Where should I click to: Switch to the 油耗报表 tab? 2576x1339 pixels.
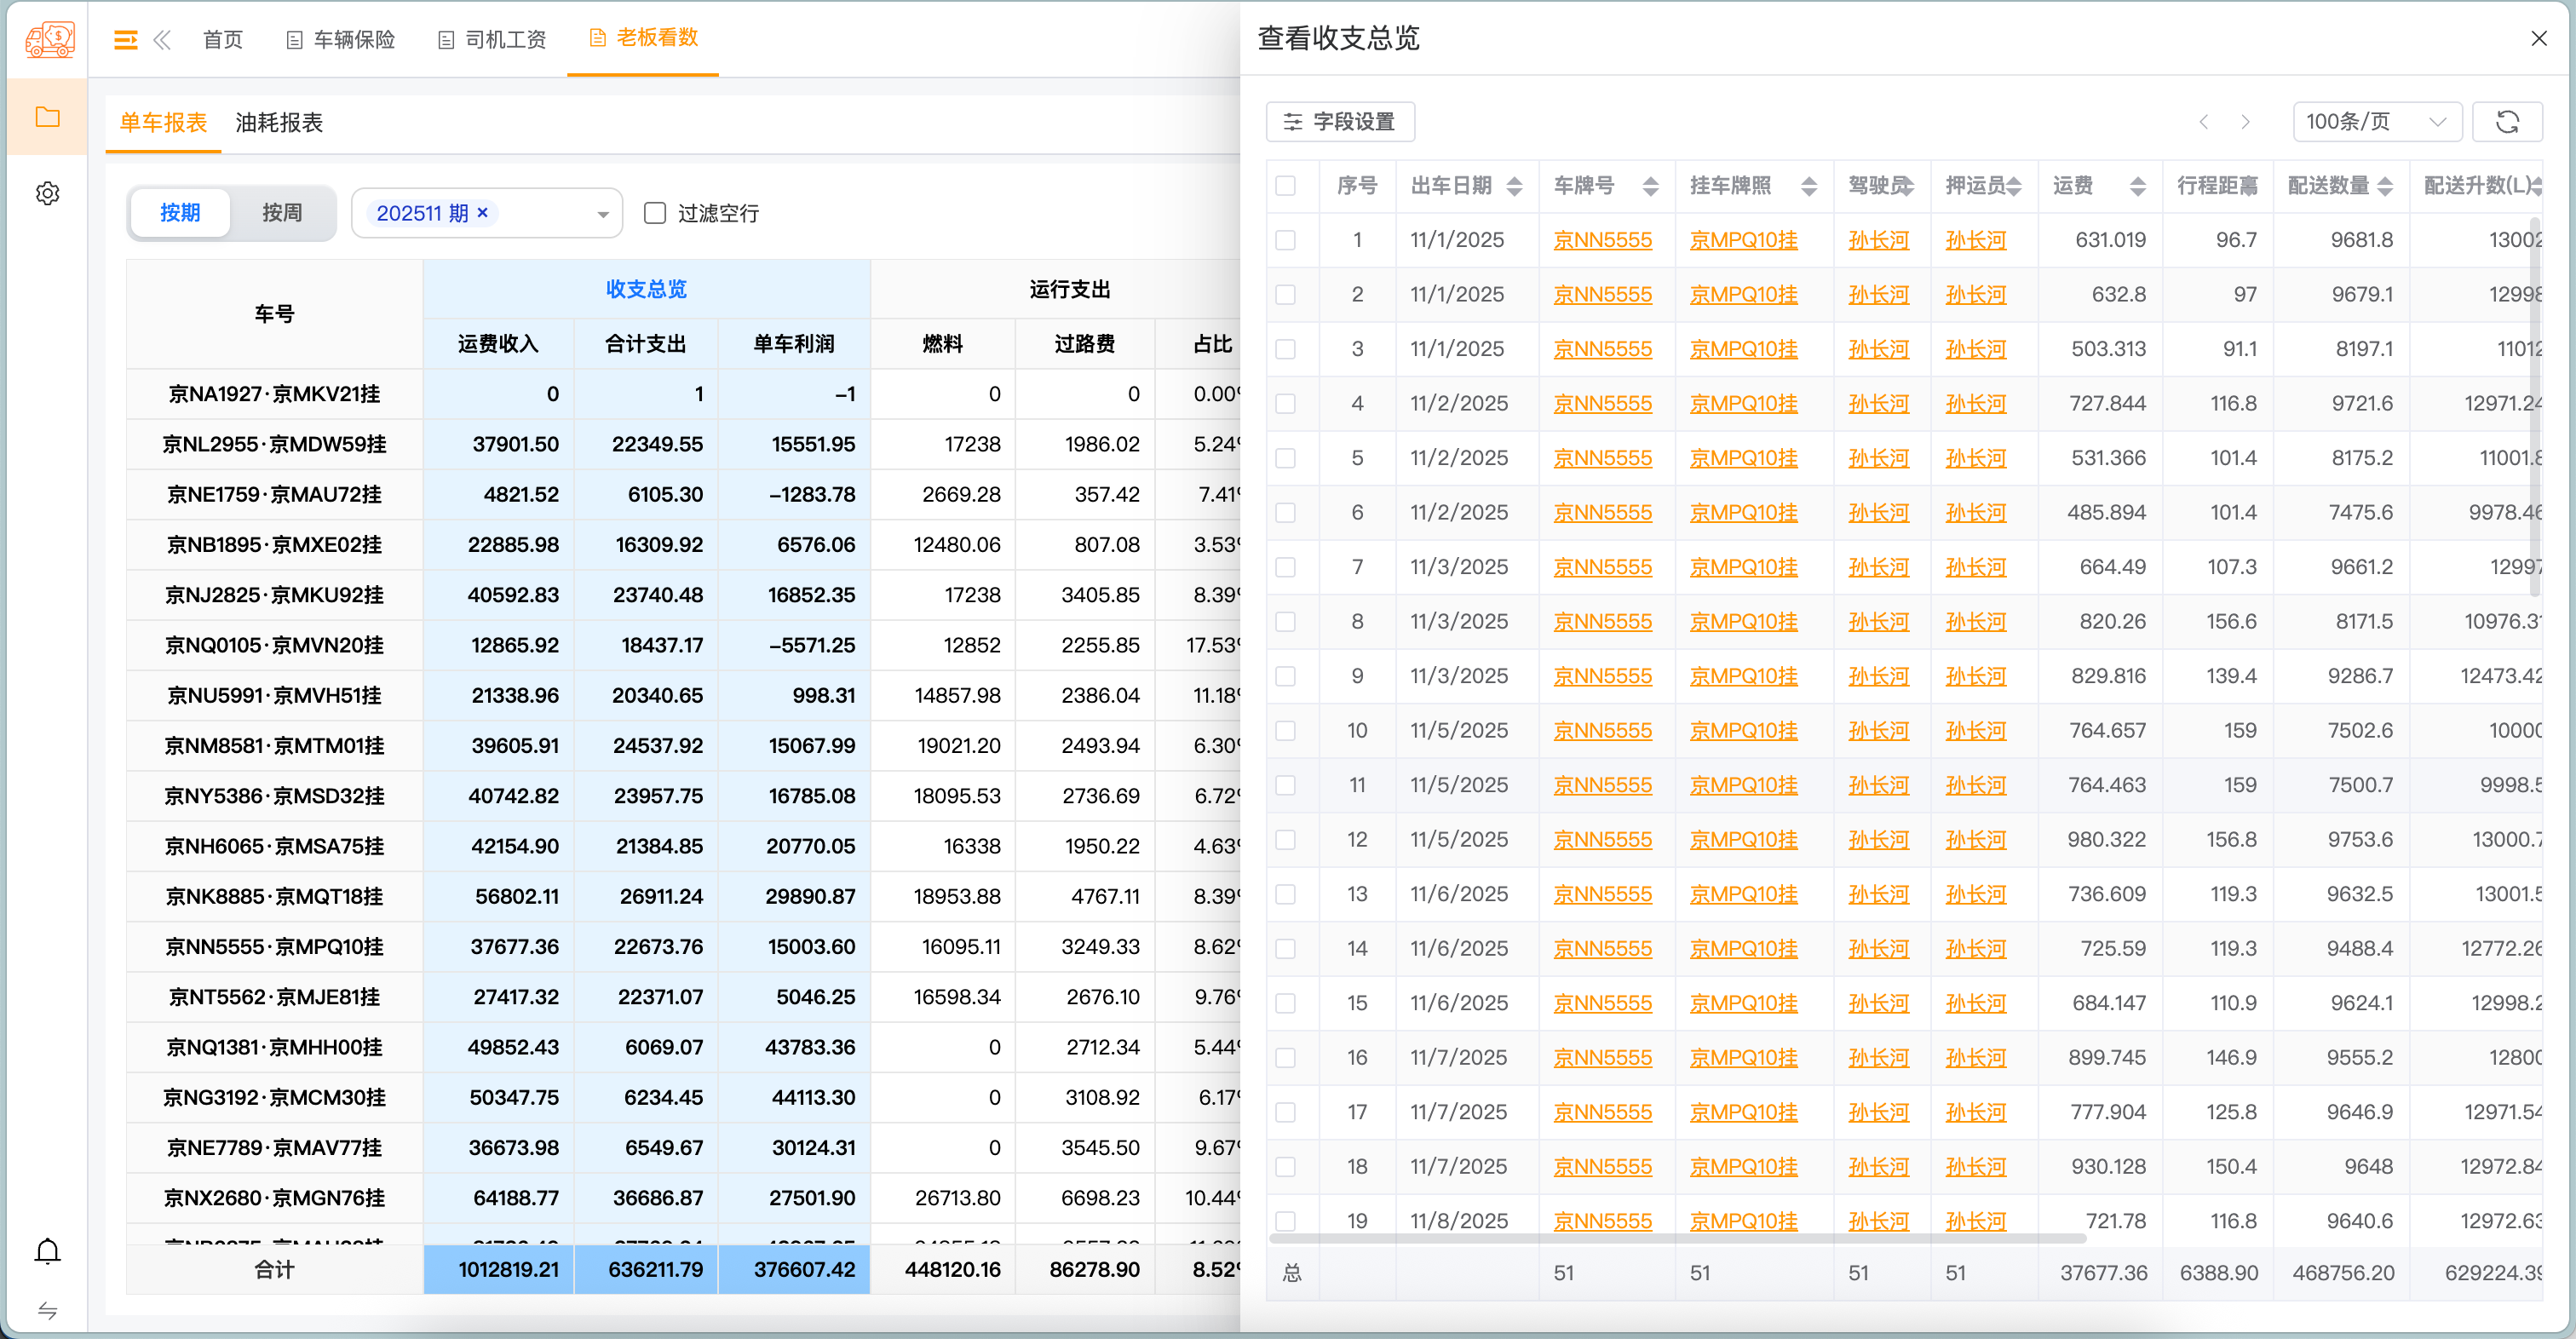coord(278,121)
